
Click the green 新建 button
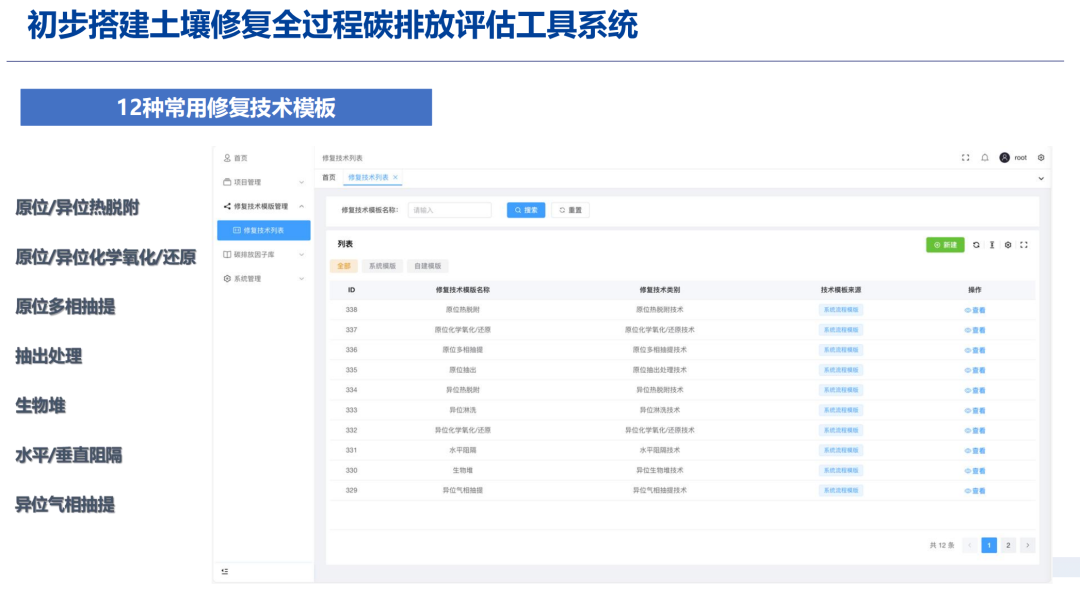946,244
